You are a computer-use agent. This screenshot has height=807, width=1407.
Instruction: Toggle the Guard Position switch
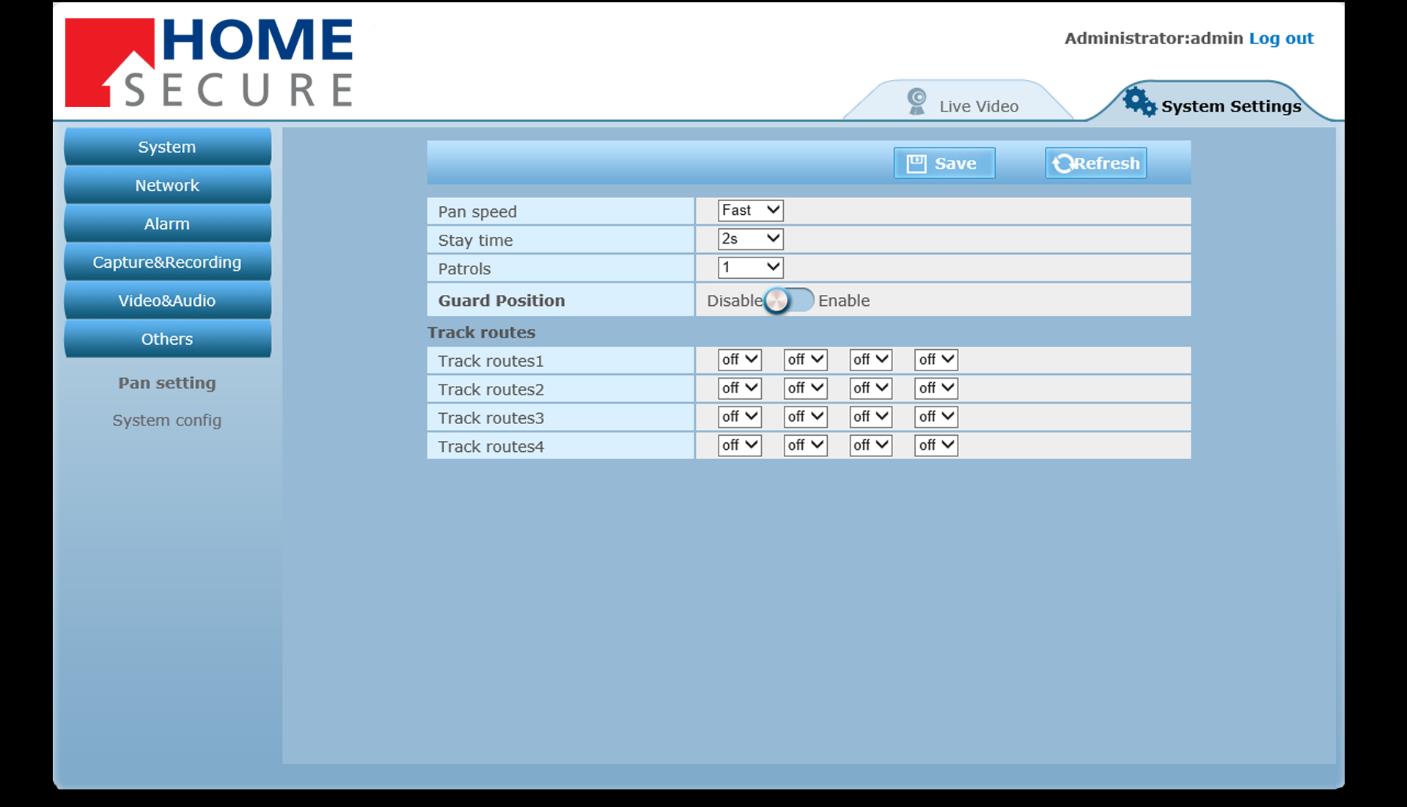[790, 300]
